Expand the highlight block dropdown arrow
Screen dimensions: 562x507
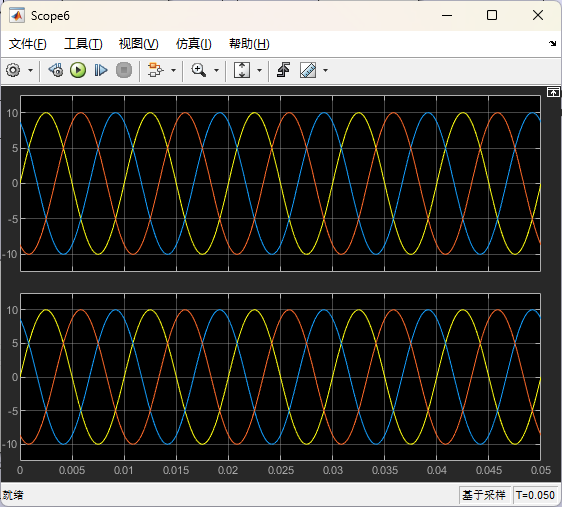(x=173, y=70)
